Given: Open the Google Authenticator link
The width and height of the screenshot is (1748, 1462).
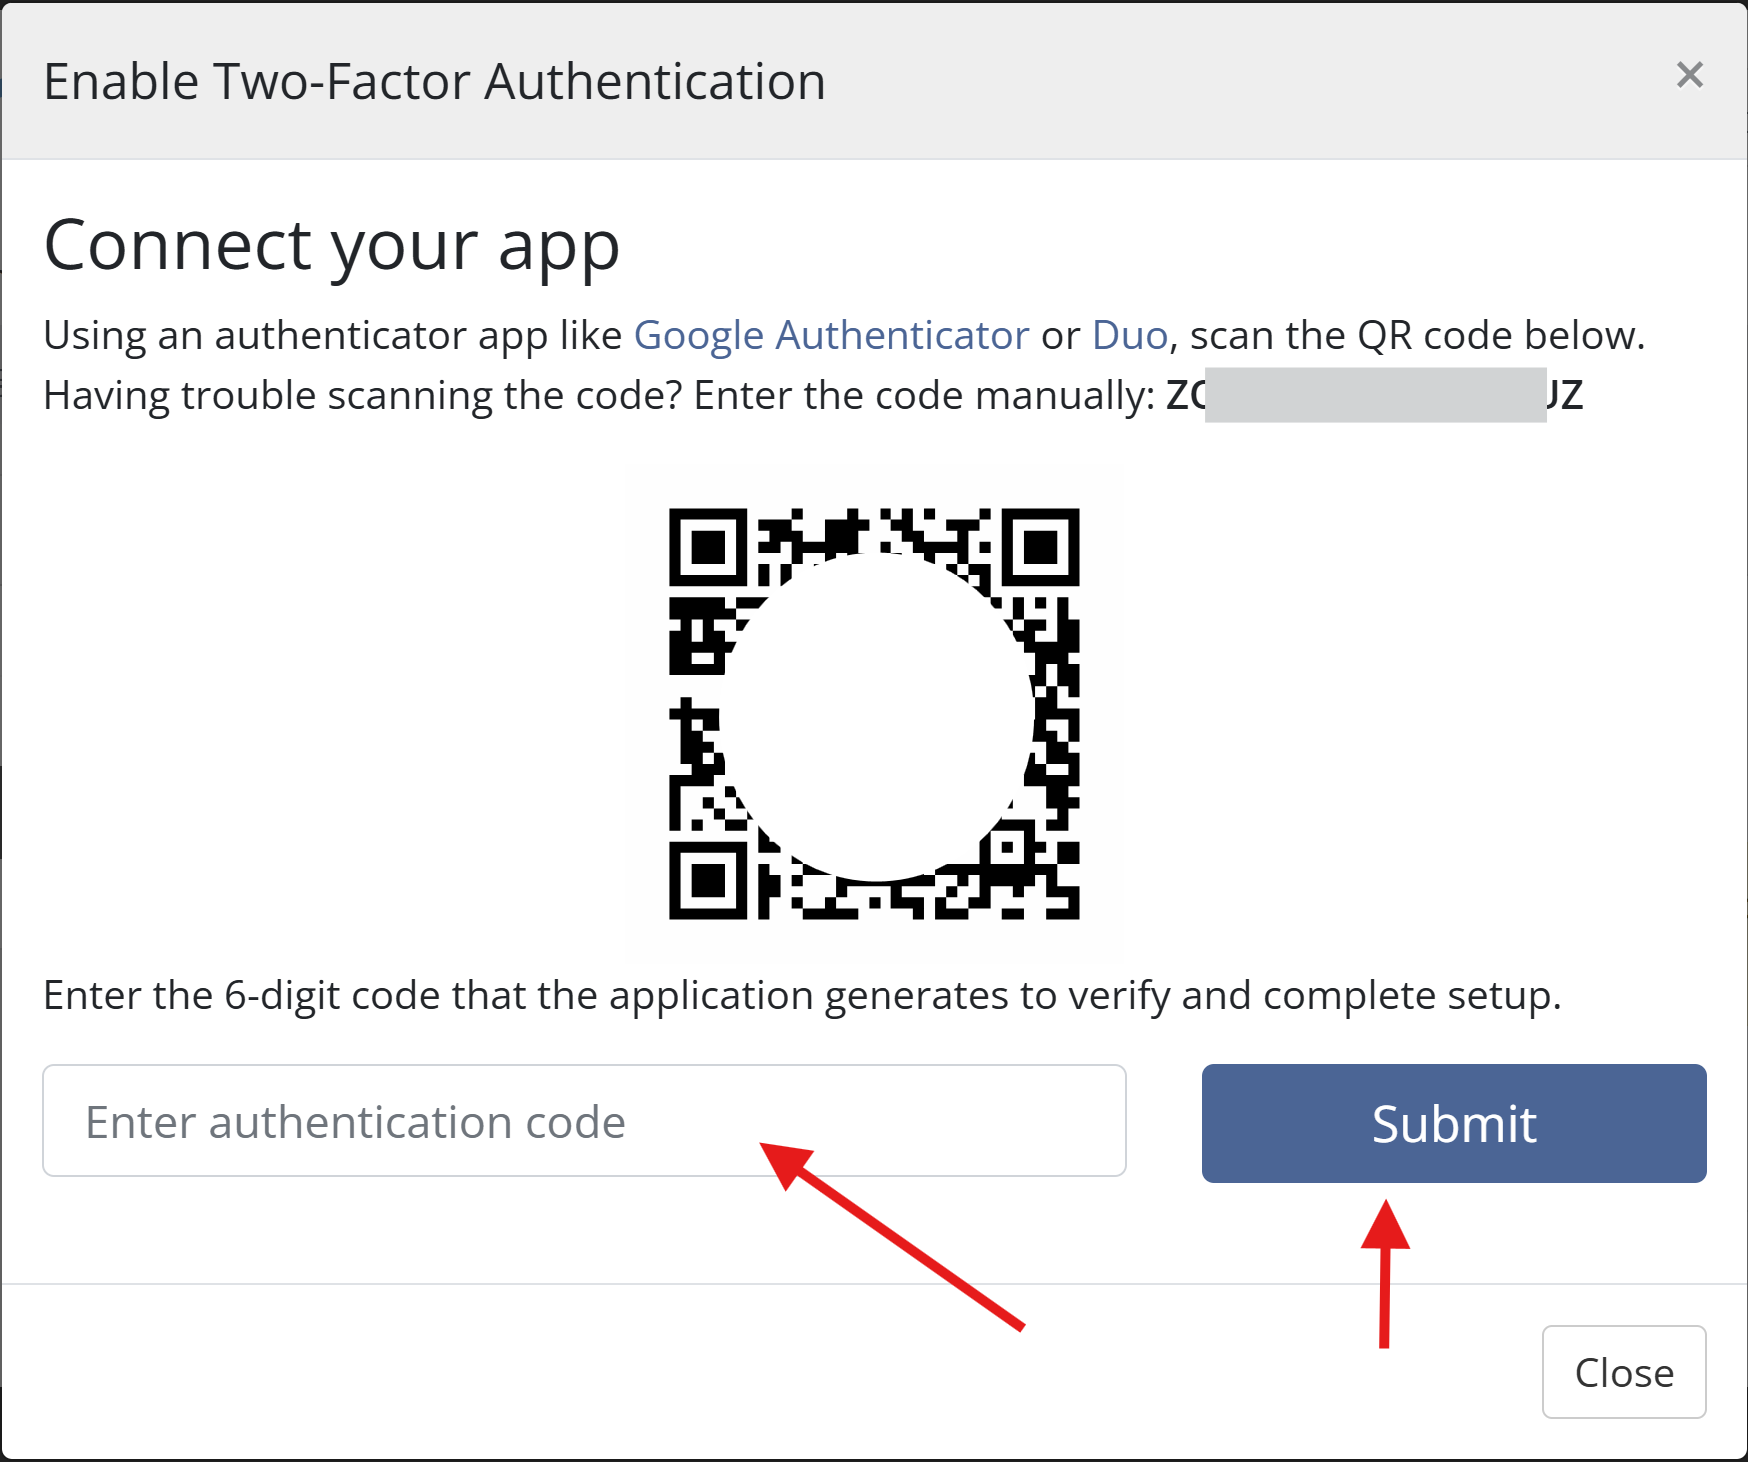Looking at the screenshot, I should point(831,335).
